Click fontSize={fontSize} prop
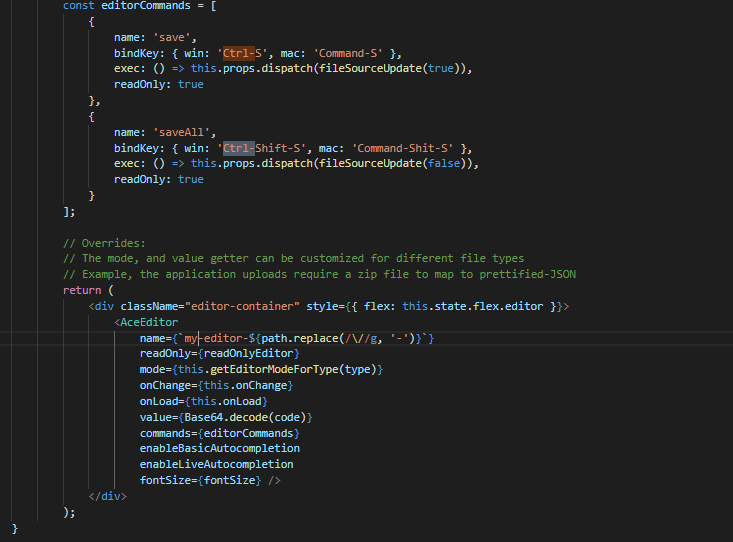 pyautogui.click(x=200, y=480)
